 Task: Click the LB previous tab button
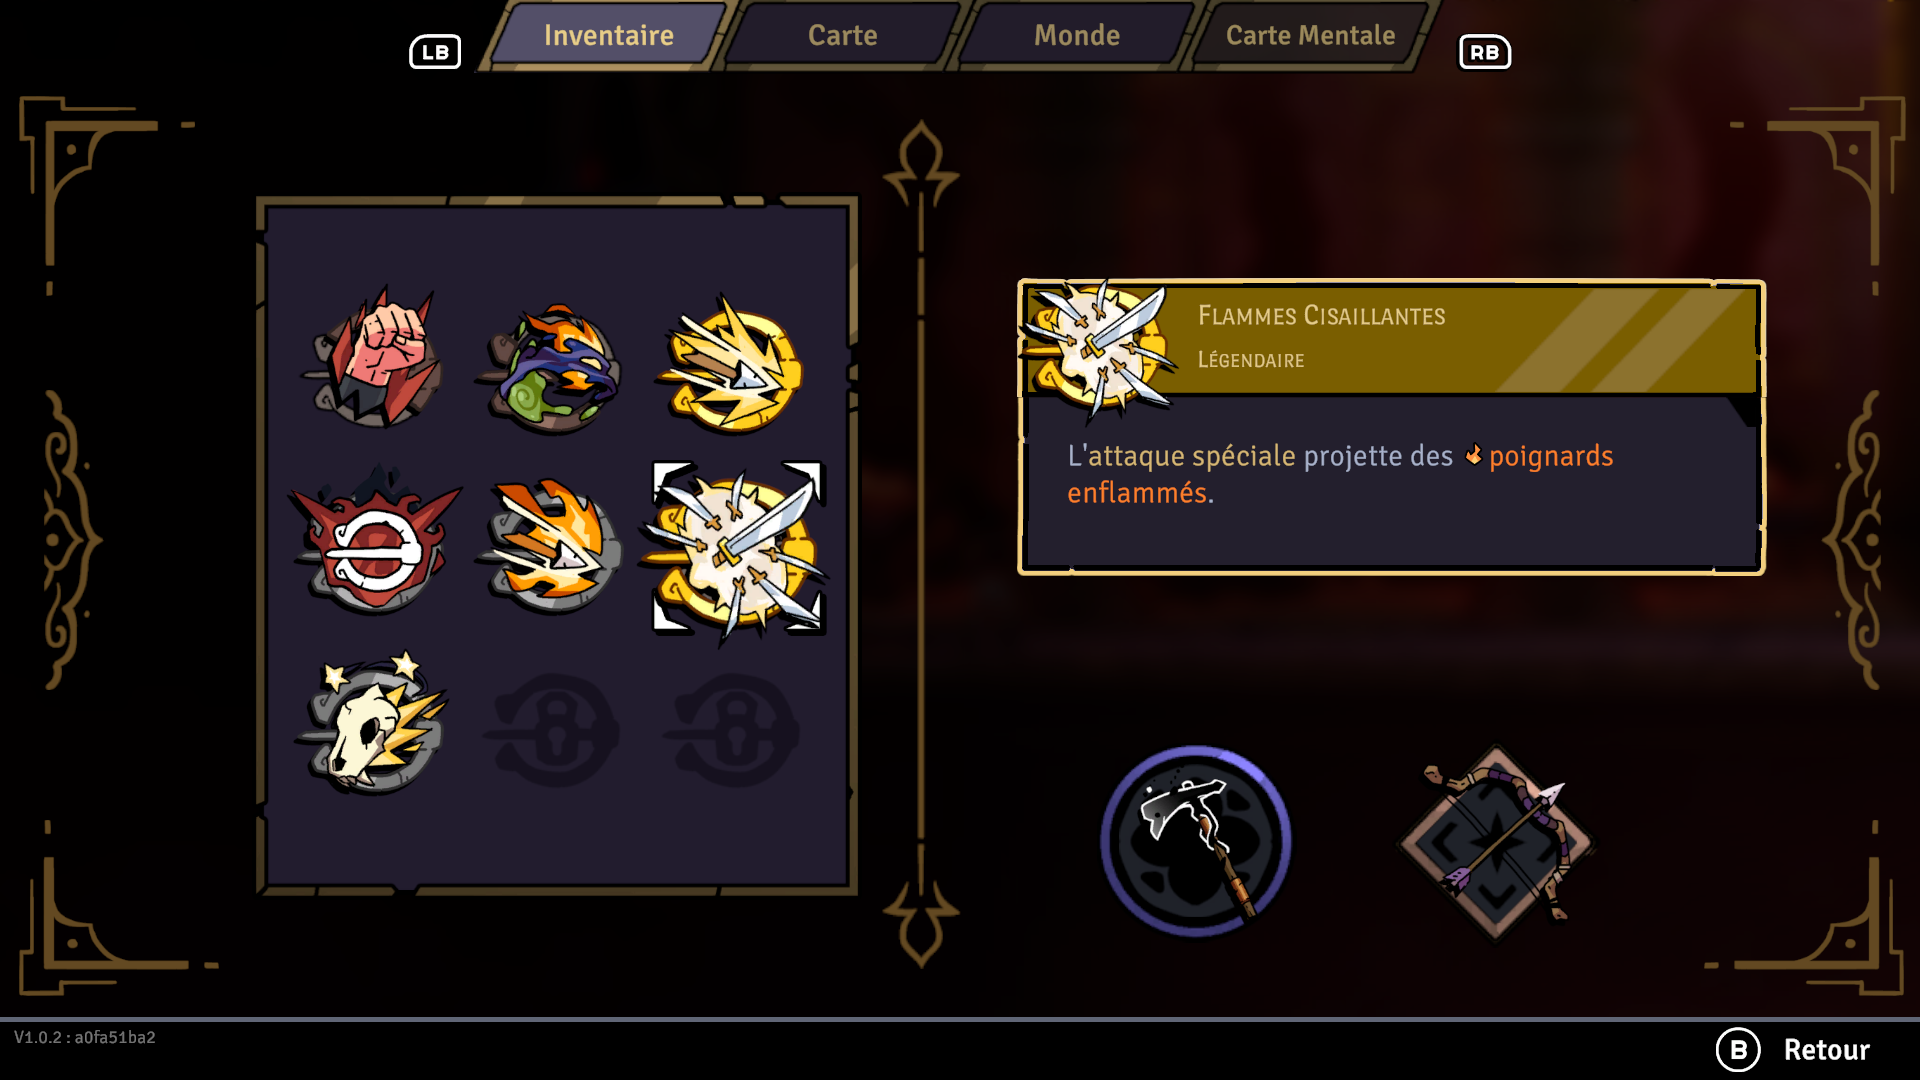[x=435, y=52]
